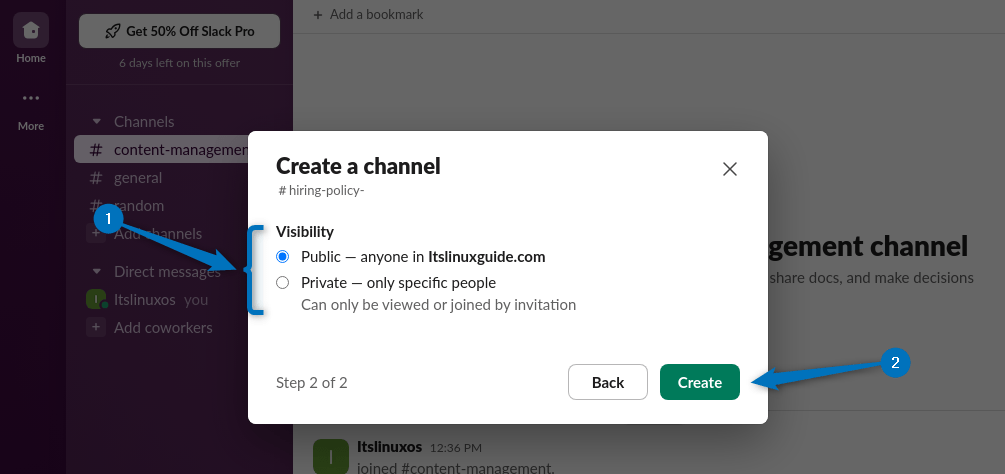Screen dimensions: 1005x474
Task: Click the Home icon in sidebar
Action: click(x=31, y=31)
